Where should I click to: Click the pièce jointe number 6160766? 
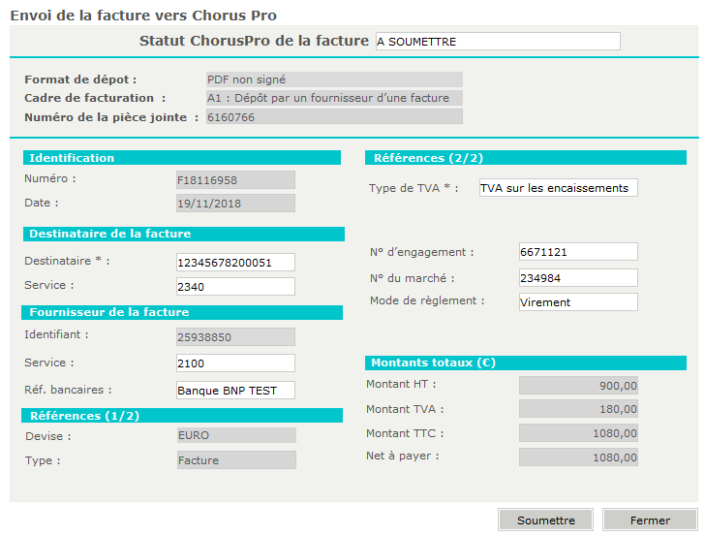pyautogui.click(x=334, y=116)
